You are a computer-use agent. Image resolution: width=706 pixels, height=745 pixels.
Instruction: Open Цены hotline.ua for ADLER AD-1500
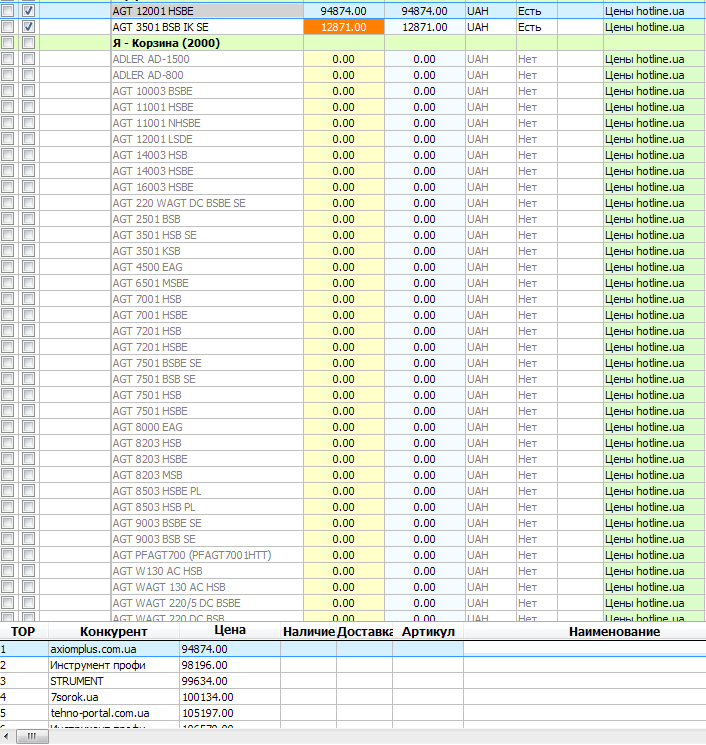[645, 59]
